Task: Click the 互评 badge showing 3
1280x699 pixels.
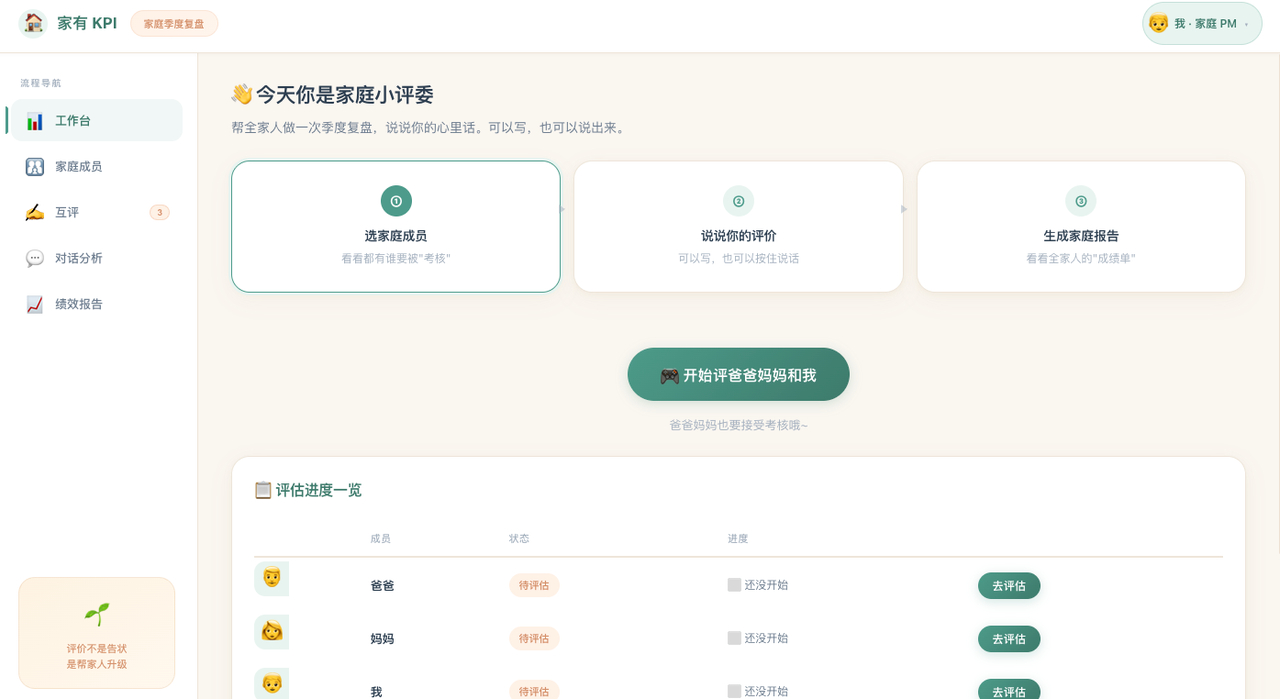Action: [x=159, y=212]
